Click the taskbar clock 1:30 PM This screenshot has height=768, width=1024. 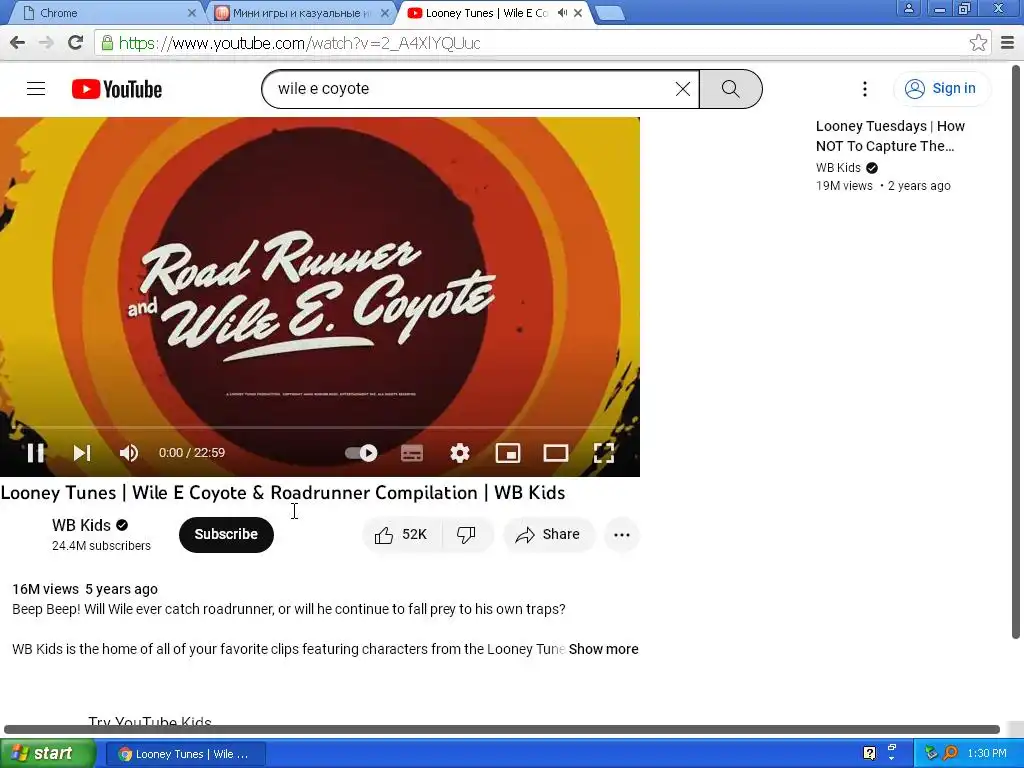point(987,753)
